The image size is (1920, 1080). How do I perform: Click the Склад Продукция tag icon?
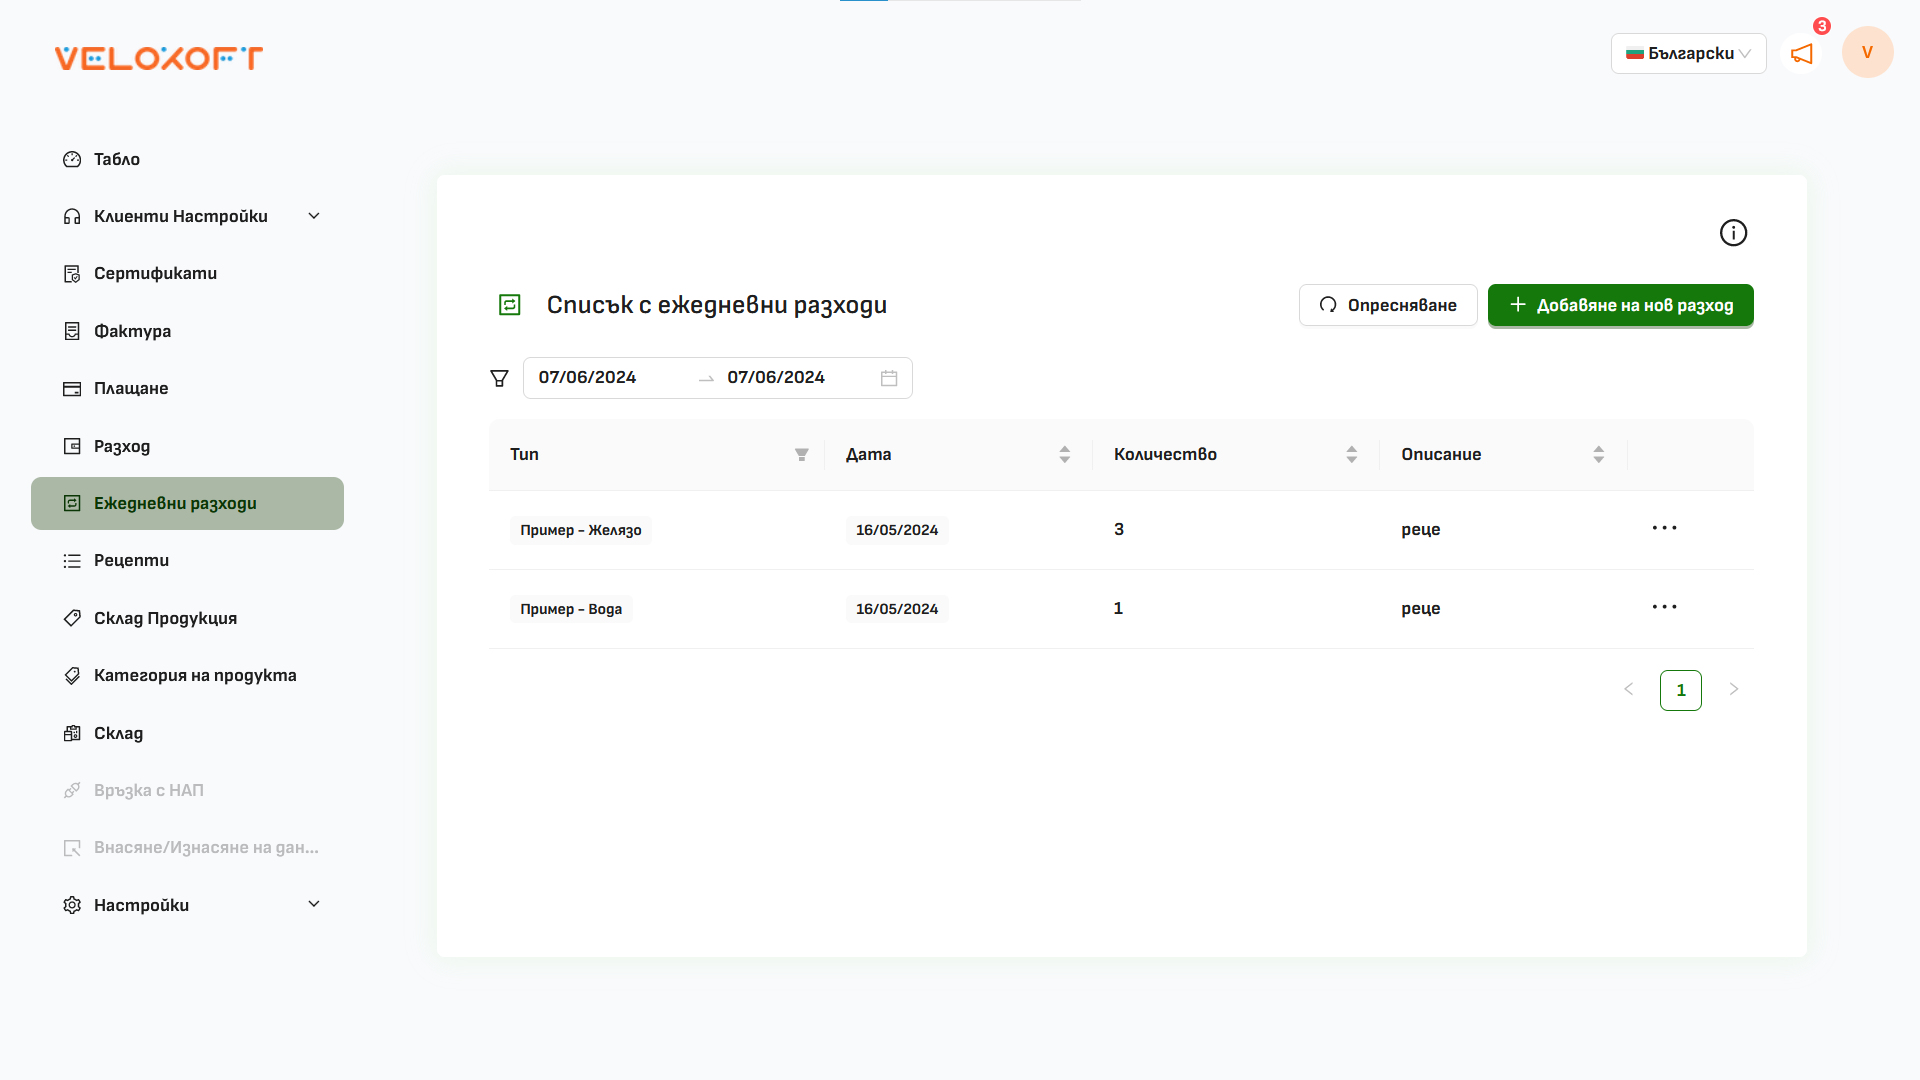pos(72,618)
